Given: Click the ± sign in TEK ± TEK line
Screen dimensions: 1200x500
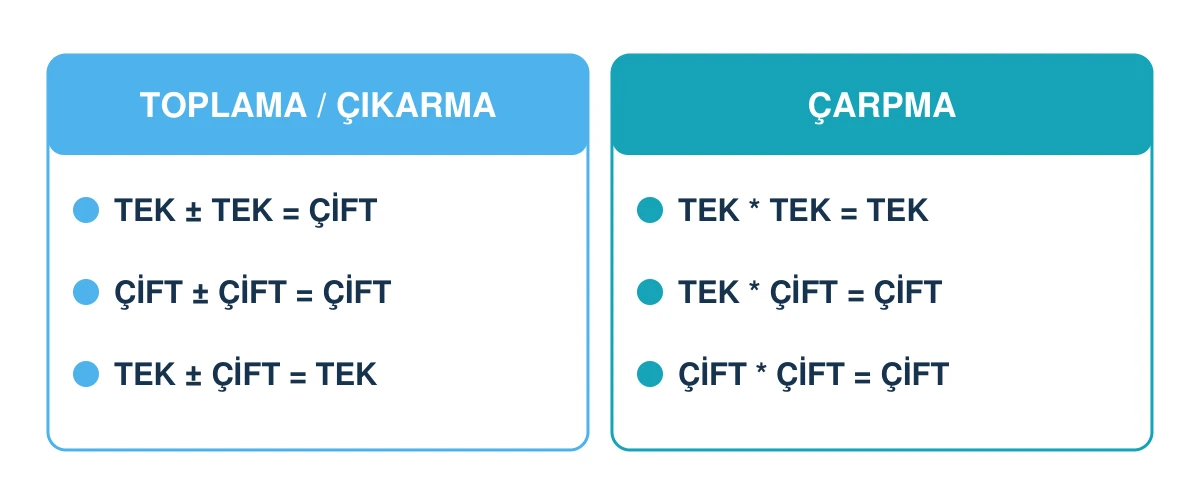Looking at the screenshot, I should point(193,212).
